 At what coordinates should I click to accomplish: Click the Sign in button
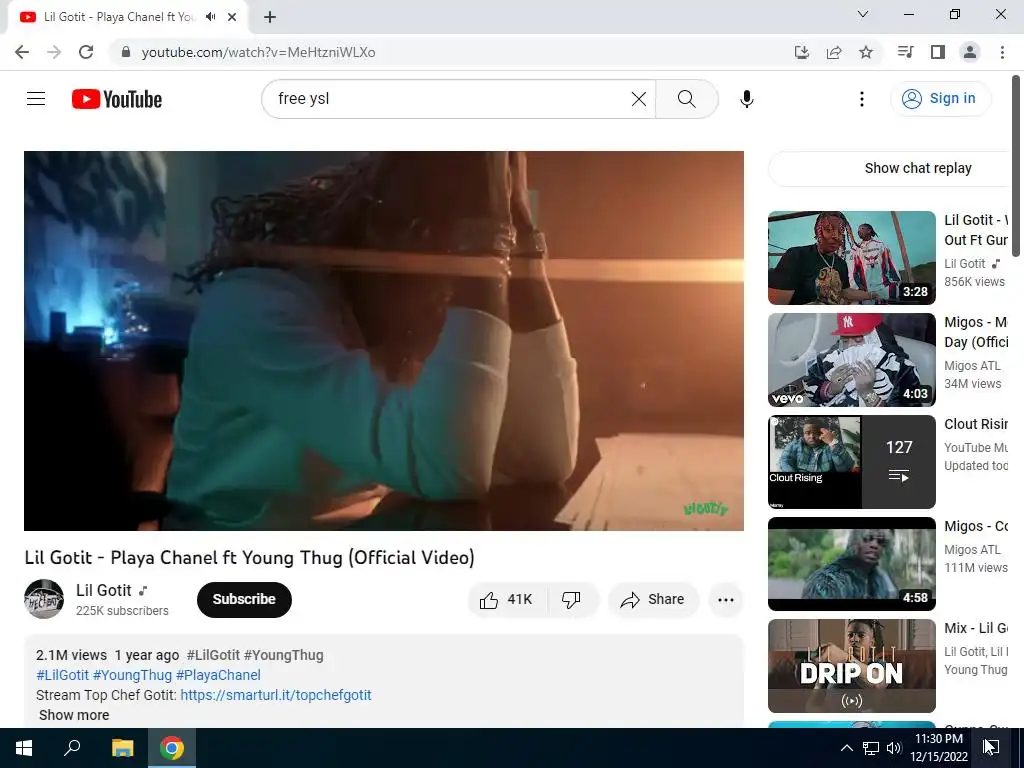click(940, 99)
